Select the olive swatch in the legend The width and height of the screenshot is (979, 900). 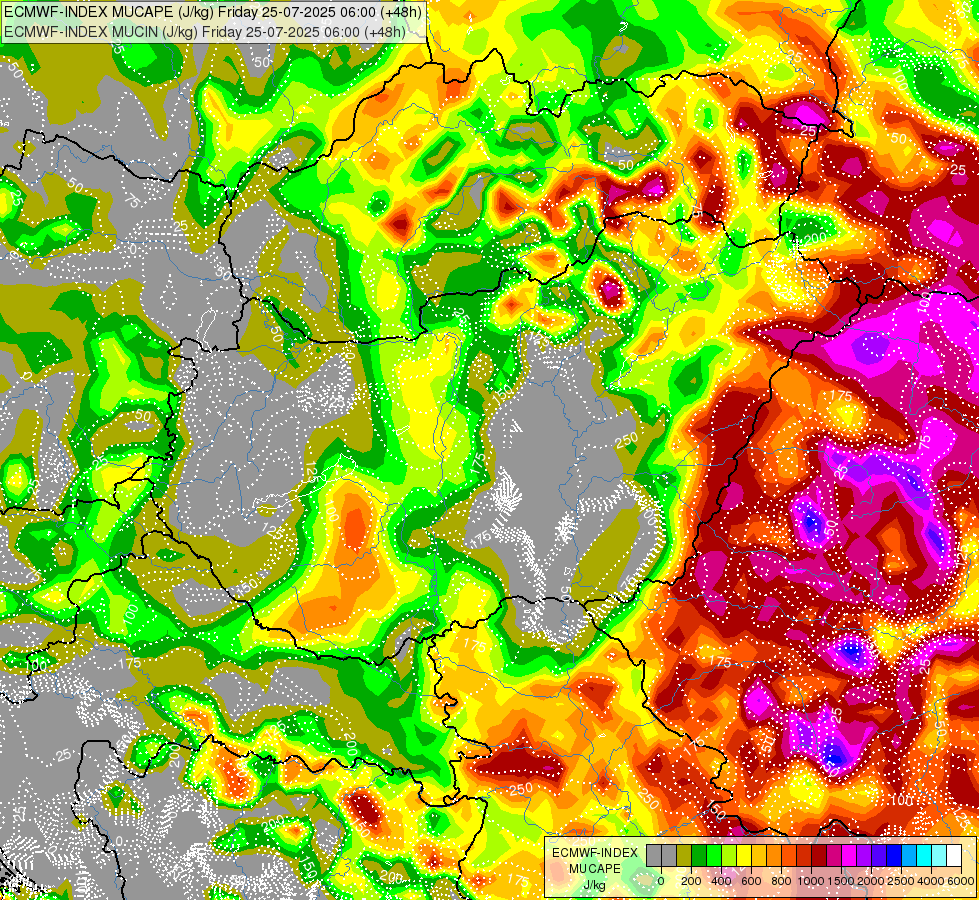point(684,855)
